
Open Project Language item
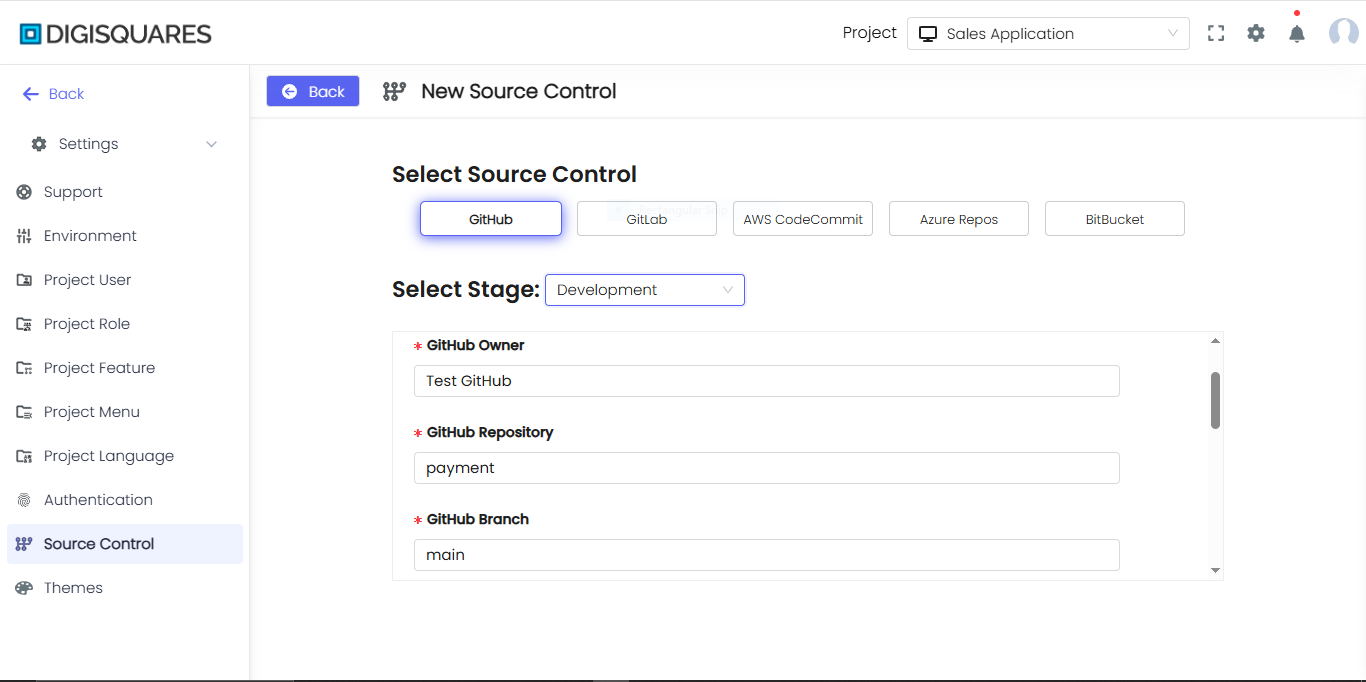click(x=125, y=456)
